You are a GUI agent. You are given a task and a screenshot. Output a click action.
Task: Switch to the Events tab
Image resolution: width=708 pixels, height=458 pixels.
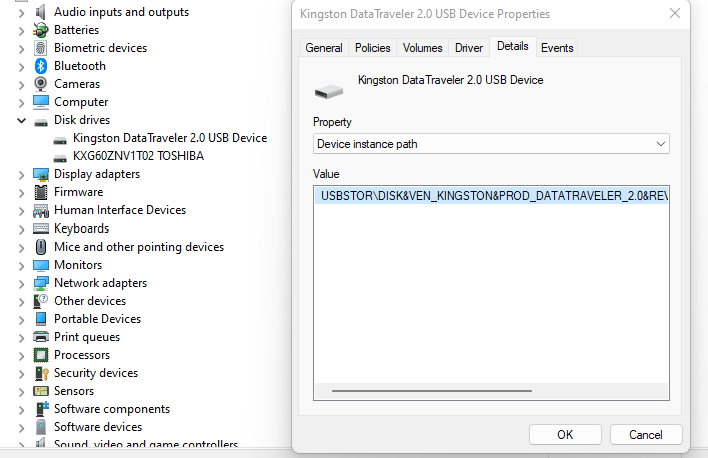click(x=557, y=48)
